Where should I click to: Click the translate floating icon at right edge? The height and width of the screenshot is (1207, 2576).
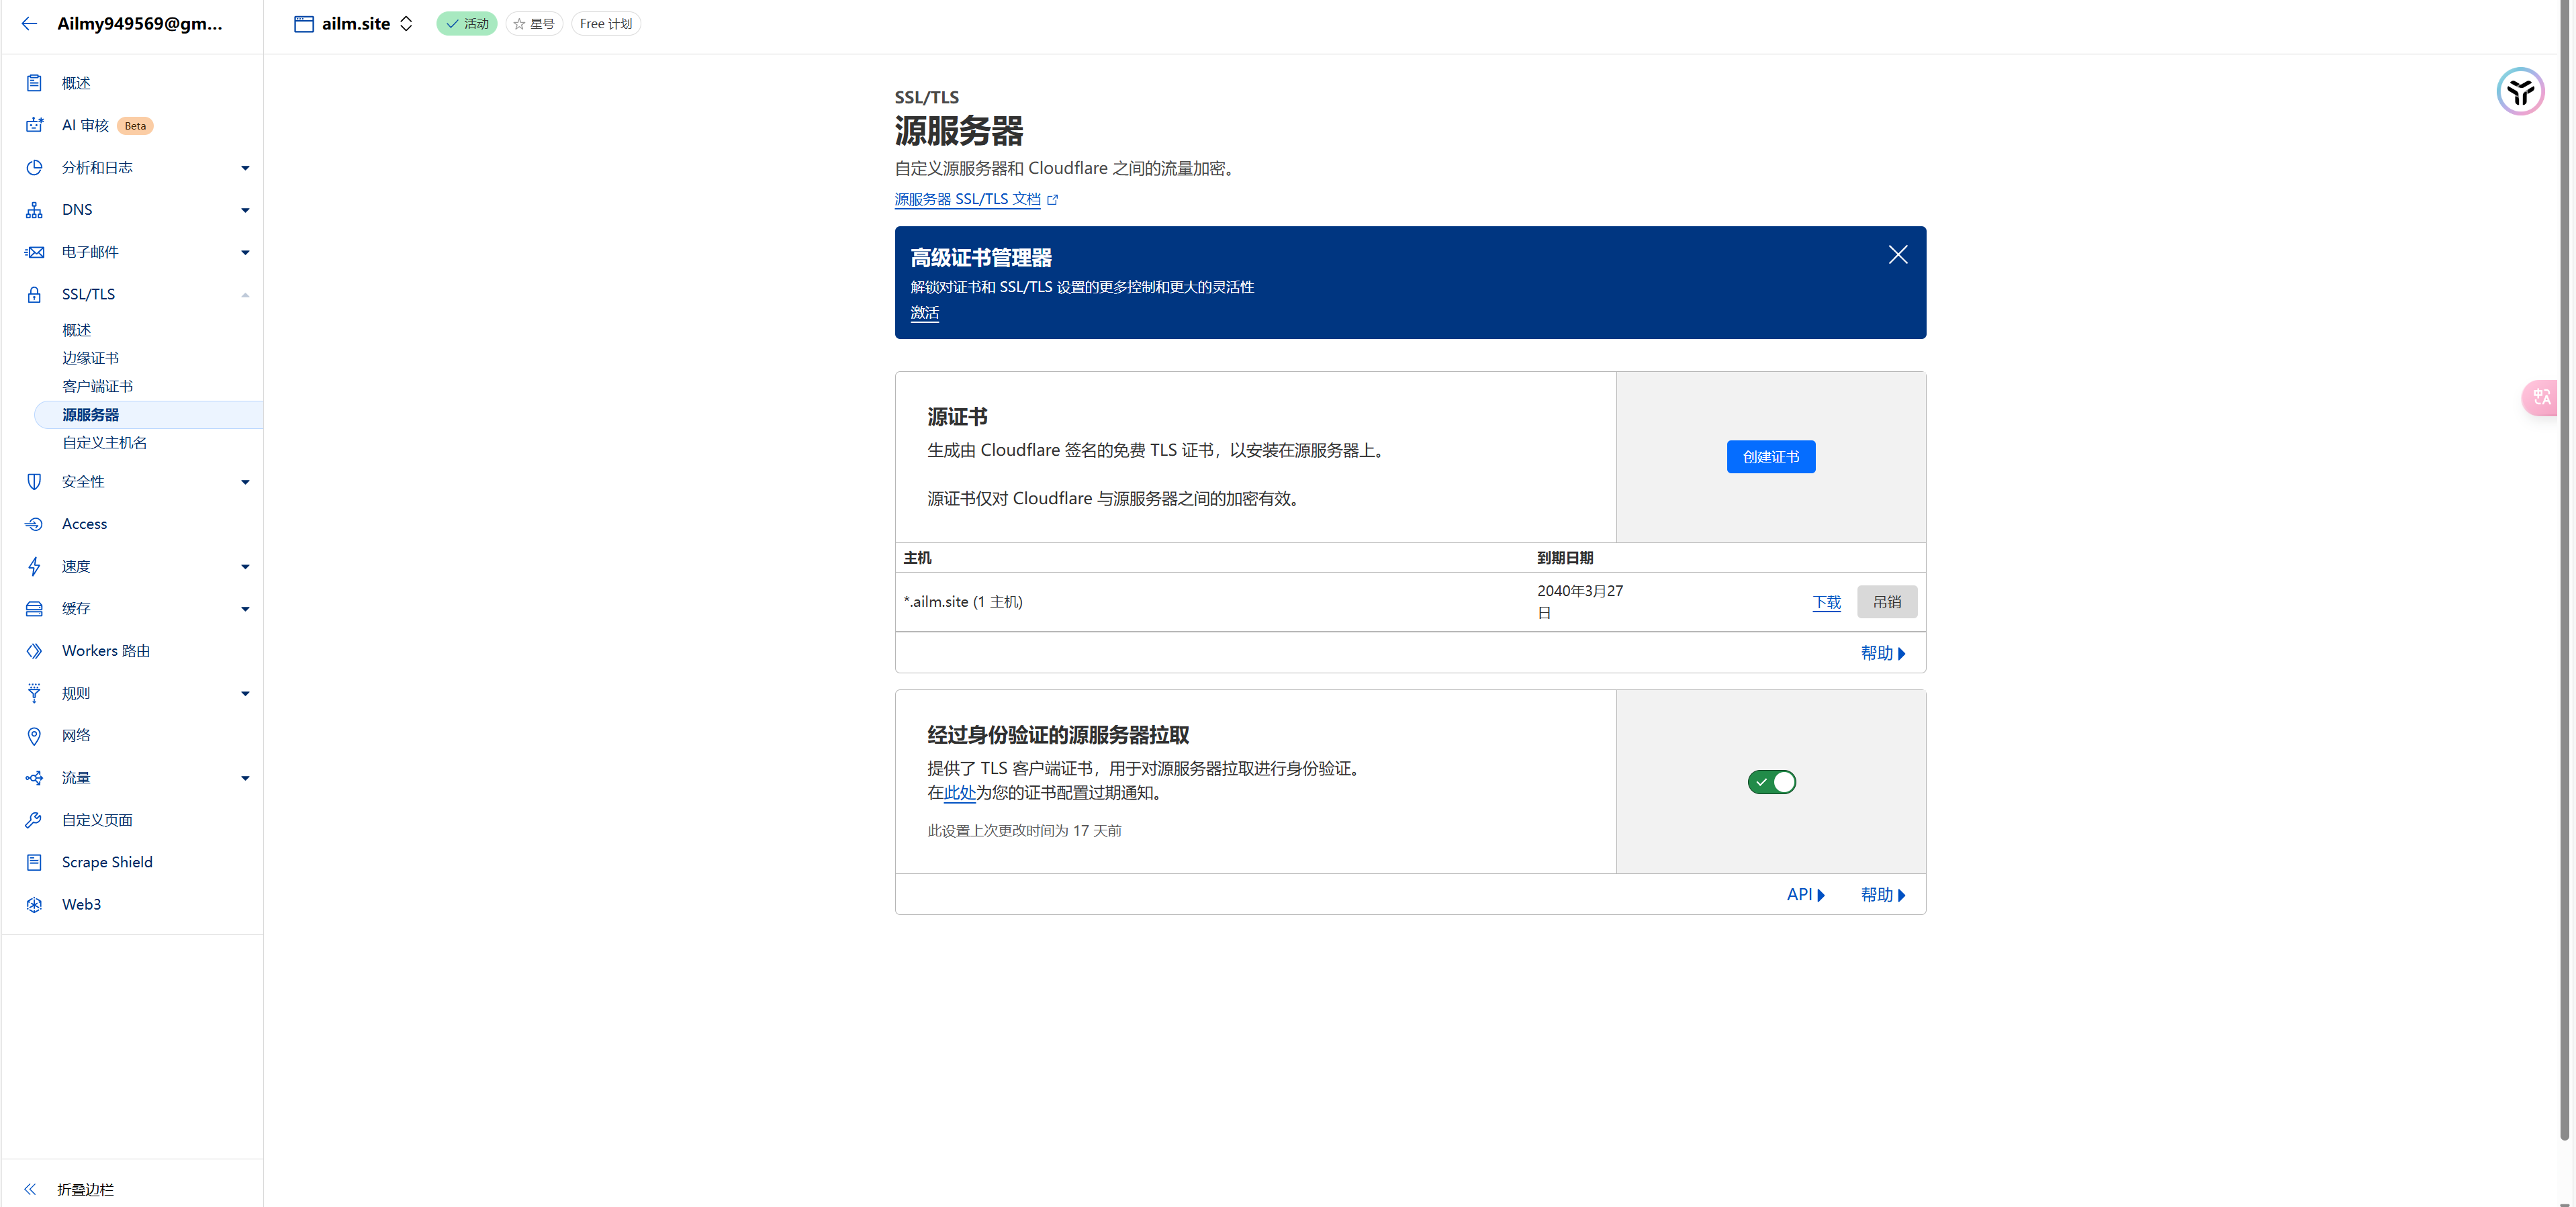(2541, 398)
